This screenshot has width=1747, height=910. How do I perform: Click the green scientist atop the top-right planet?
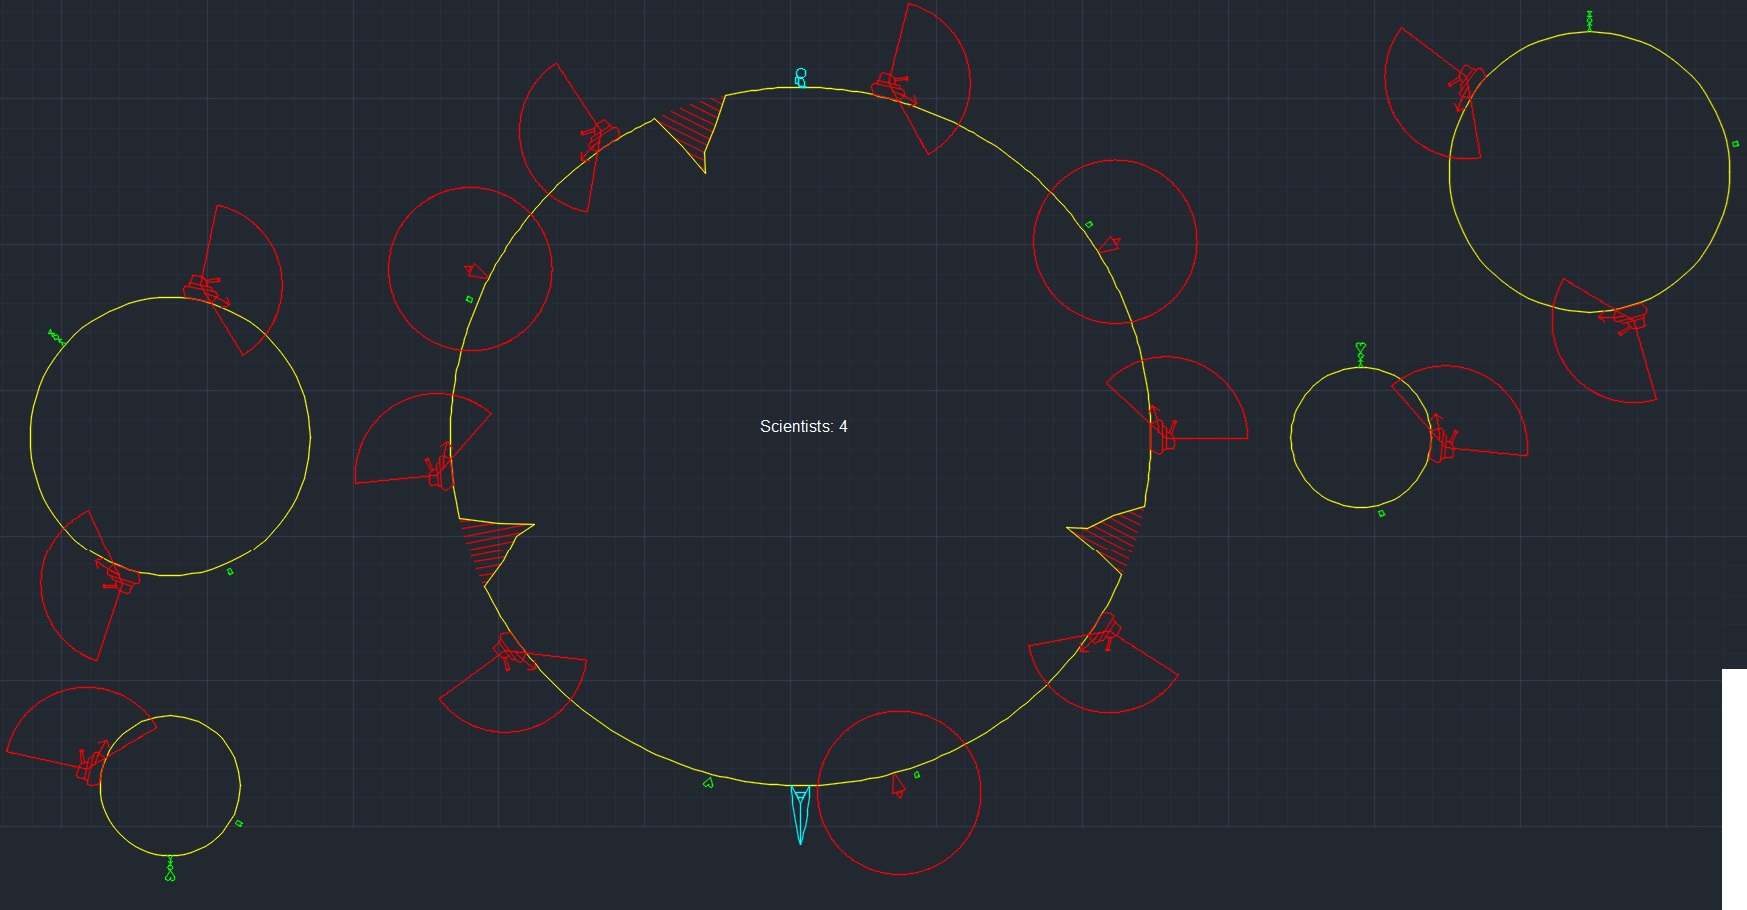point(1590,21)
